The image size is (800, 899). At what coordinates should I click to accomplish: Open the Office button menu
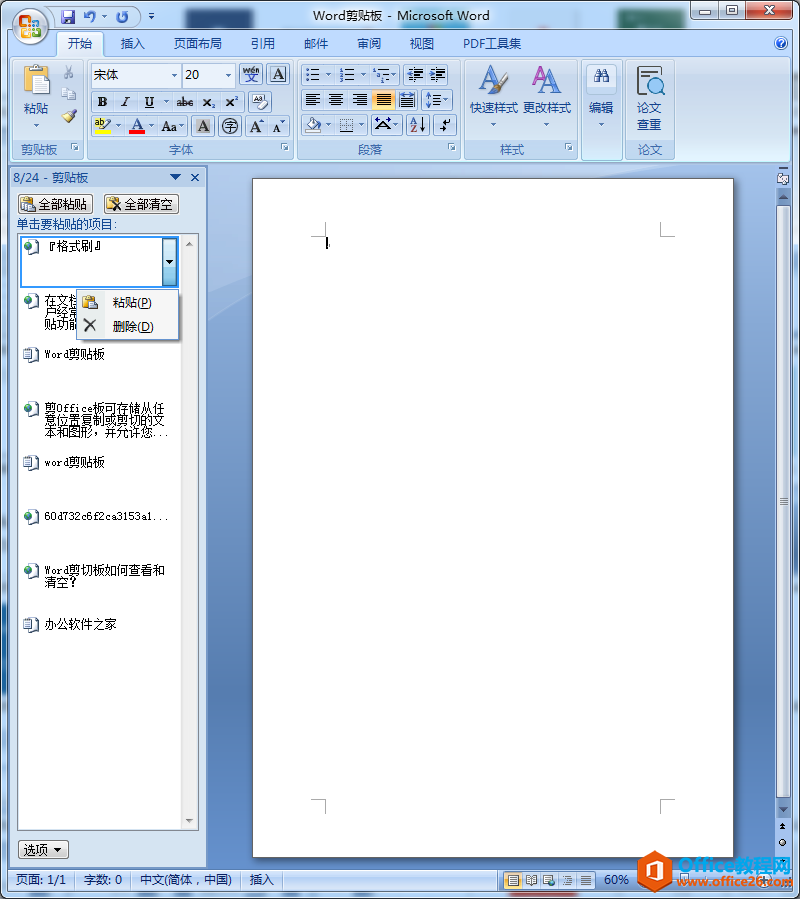(30, 26)
